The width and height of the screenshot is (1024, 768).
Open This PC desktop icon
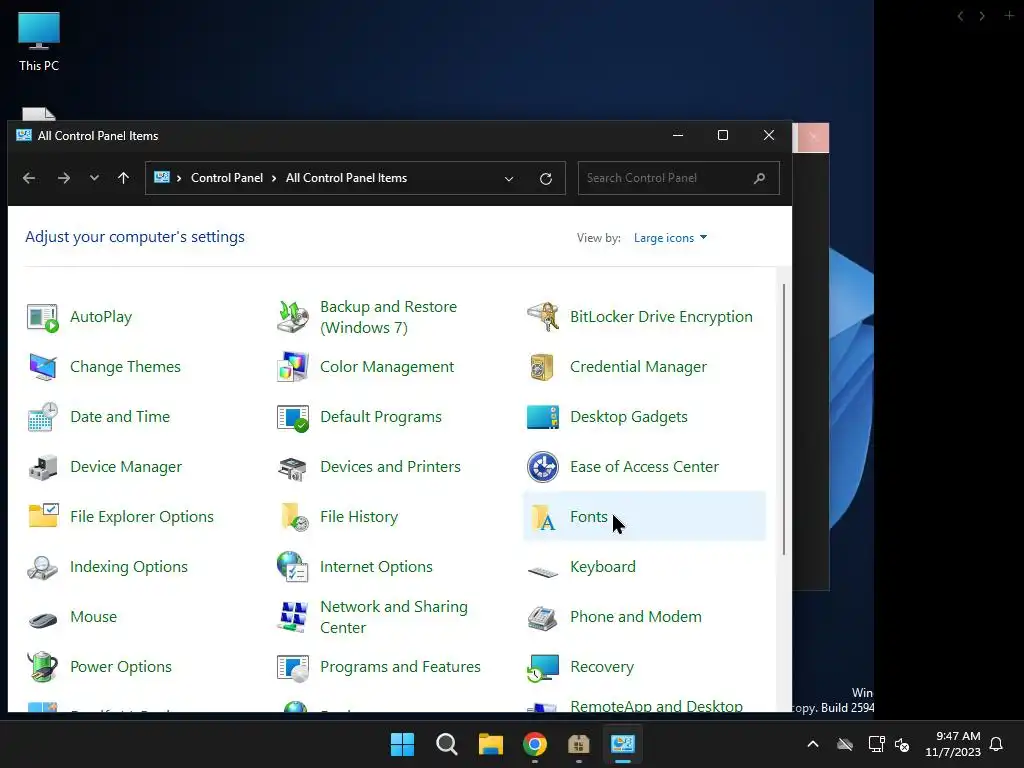click(x=39, y=42)
